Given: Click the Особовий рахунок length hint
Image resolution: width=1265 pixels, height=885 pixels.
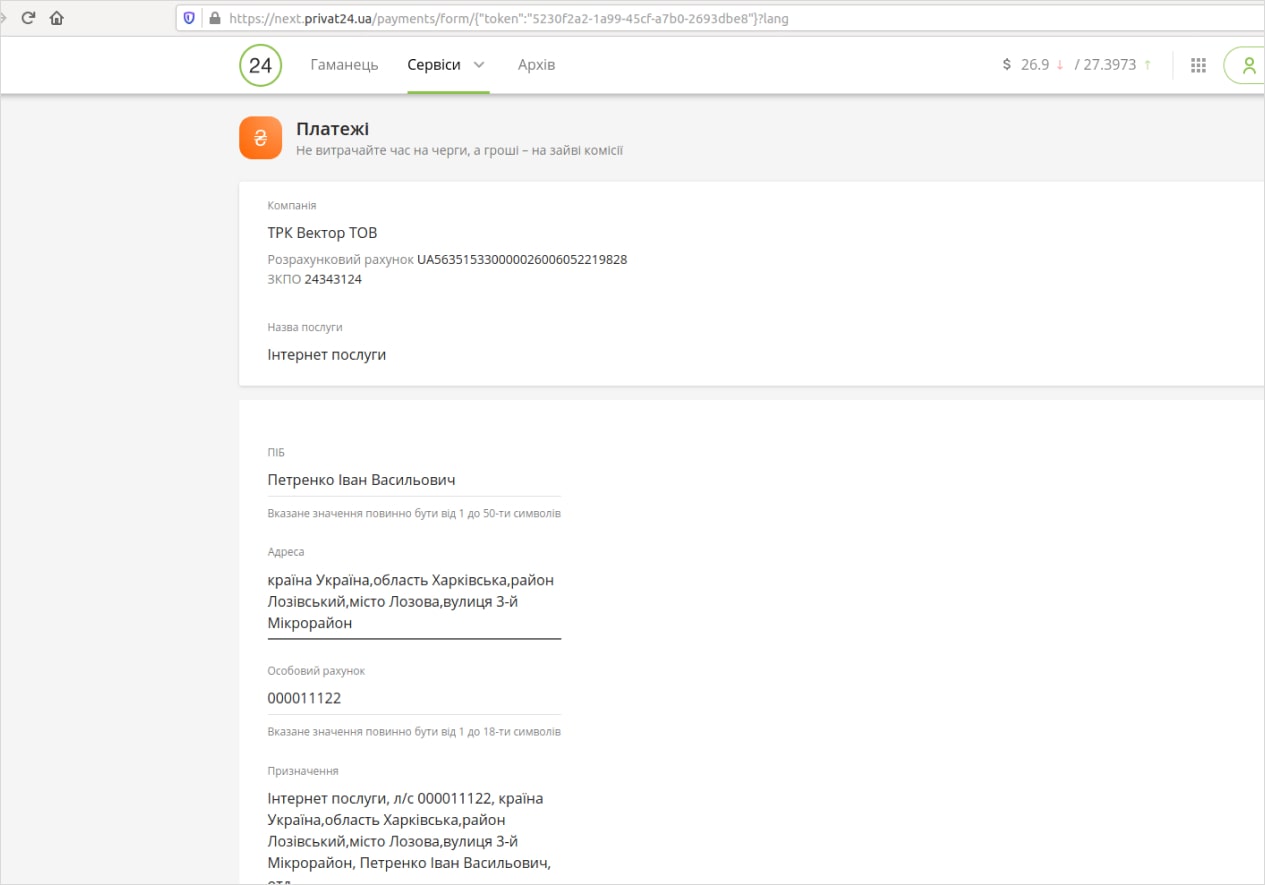Looking at the screenshot, I should tap(414, 731).
